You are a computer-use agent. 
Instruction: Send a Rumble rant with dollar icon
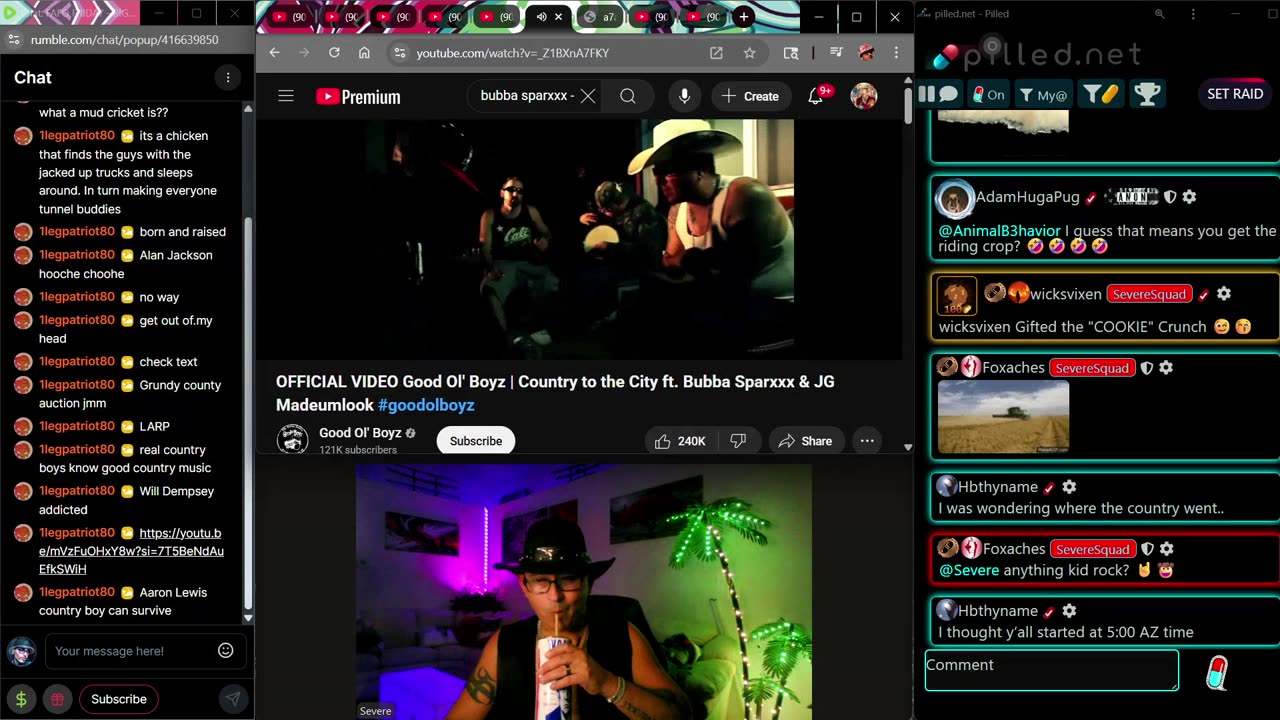[x=21, y=699]
